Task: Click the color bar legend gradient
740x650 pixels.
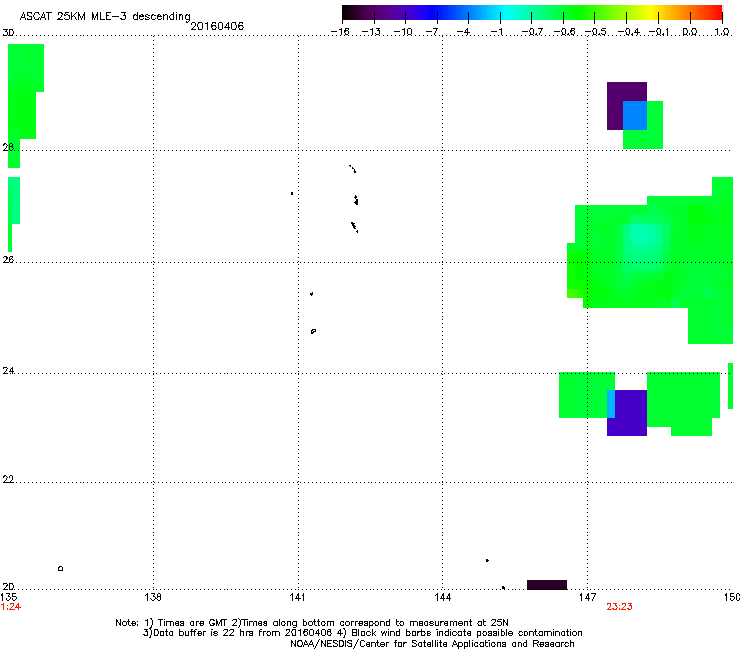Action: click(x=532, y=12)
